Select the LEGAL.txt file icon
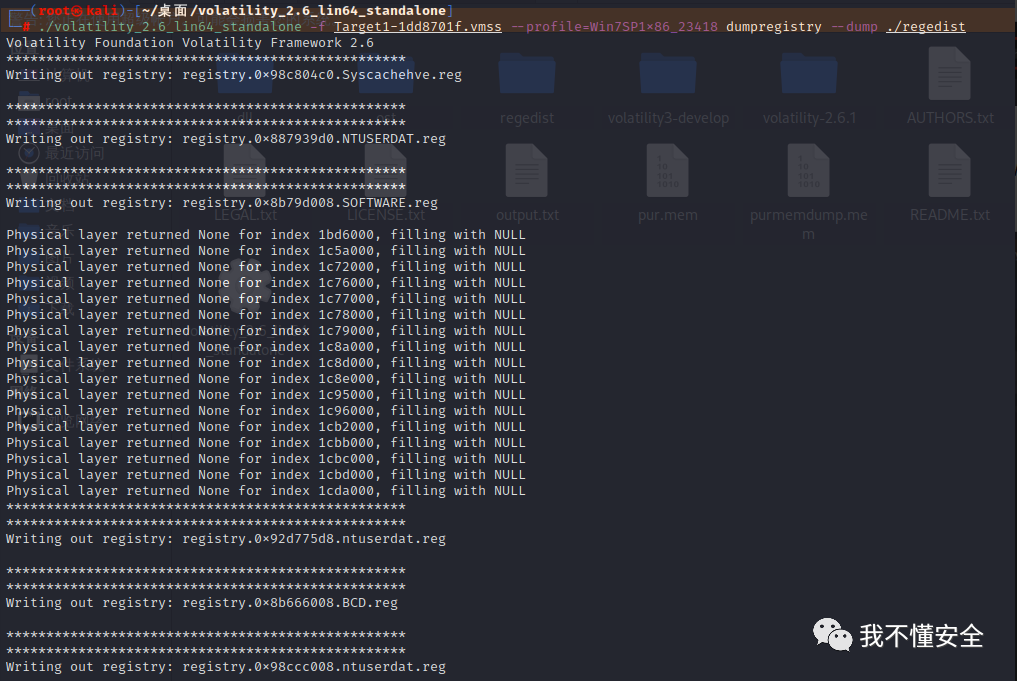The image size is (1017, 681). pyautogui.click(x=245, y=171)
